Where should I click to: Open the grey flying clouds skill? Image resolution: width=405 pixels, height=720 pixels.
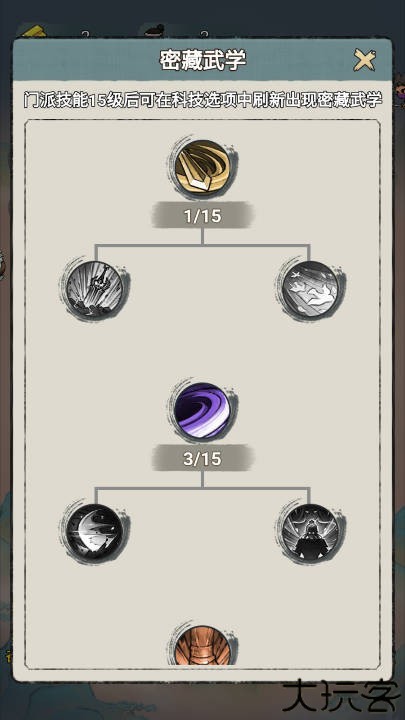(x=310, y=289)
